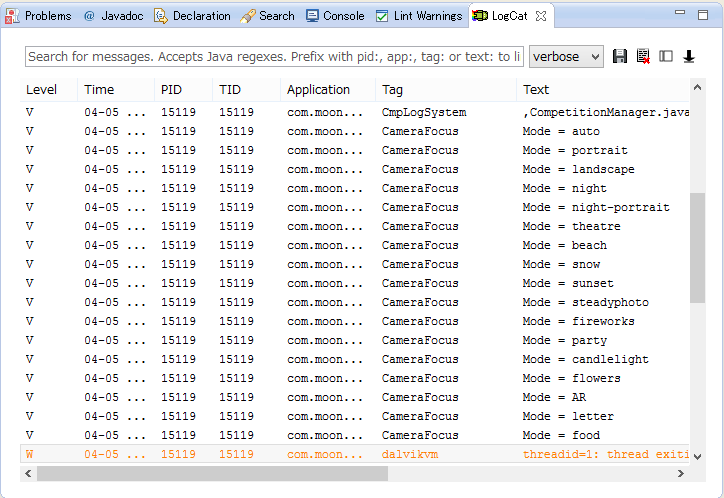
Task: Select the "Mode = AR" log entry
Action: 355,397
